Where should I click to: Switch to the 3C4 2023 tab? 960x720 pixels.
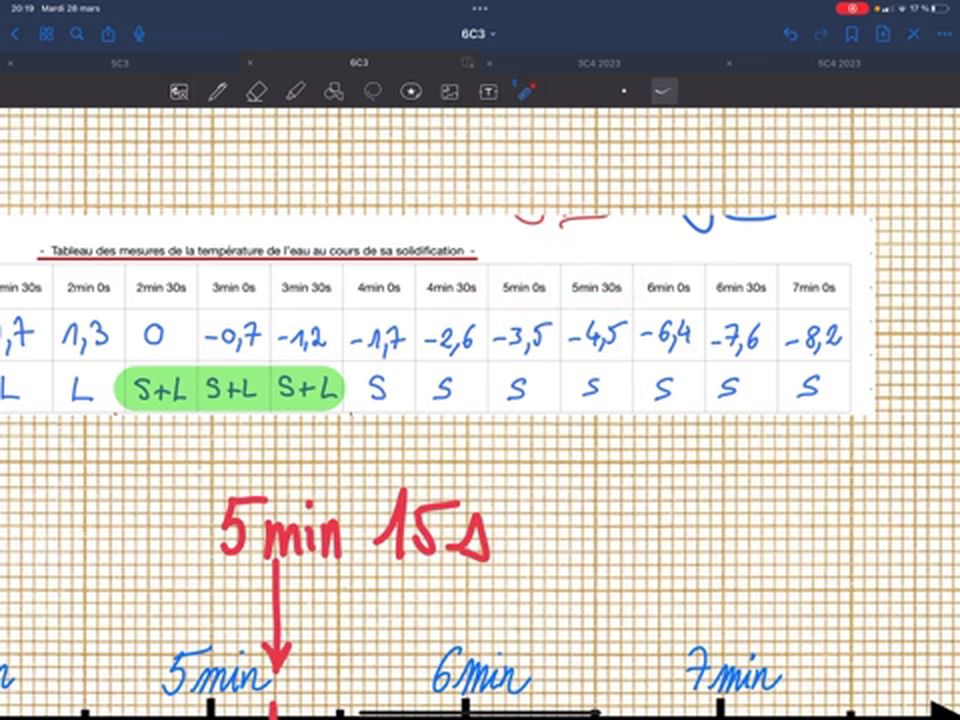[x=599, y=63]
